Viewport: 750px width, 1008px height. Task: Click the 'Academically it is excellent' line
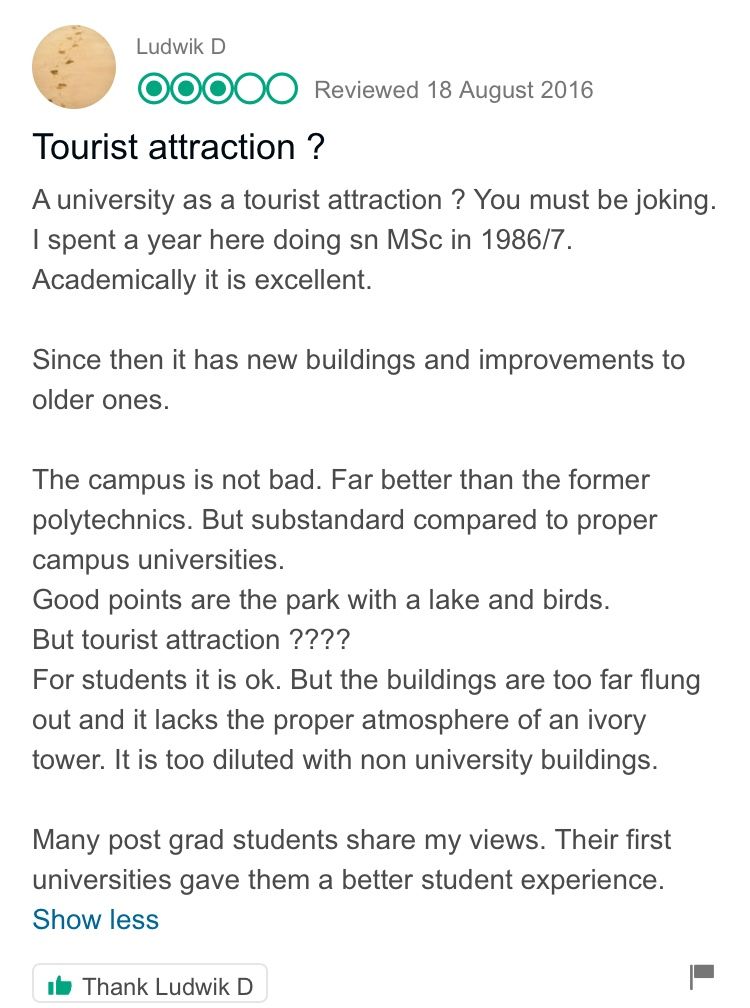202,280
